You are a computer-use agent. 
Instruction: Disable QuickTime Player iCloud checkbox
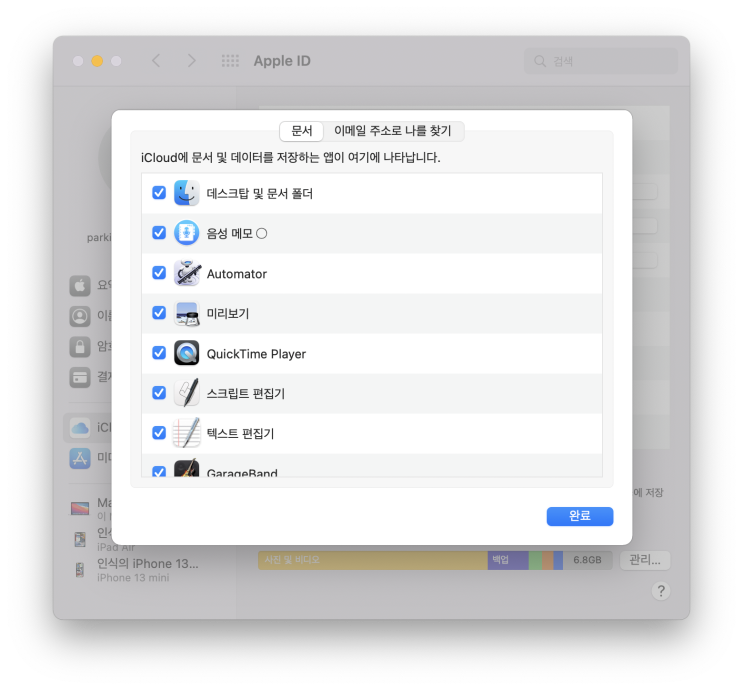pos(159,353)
